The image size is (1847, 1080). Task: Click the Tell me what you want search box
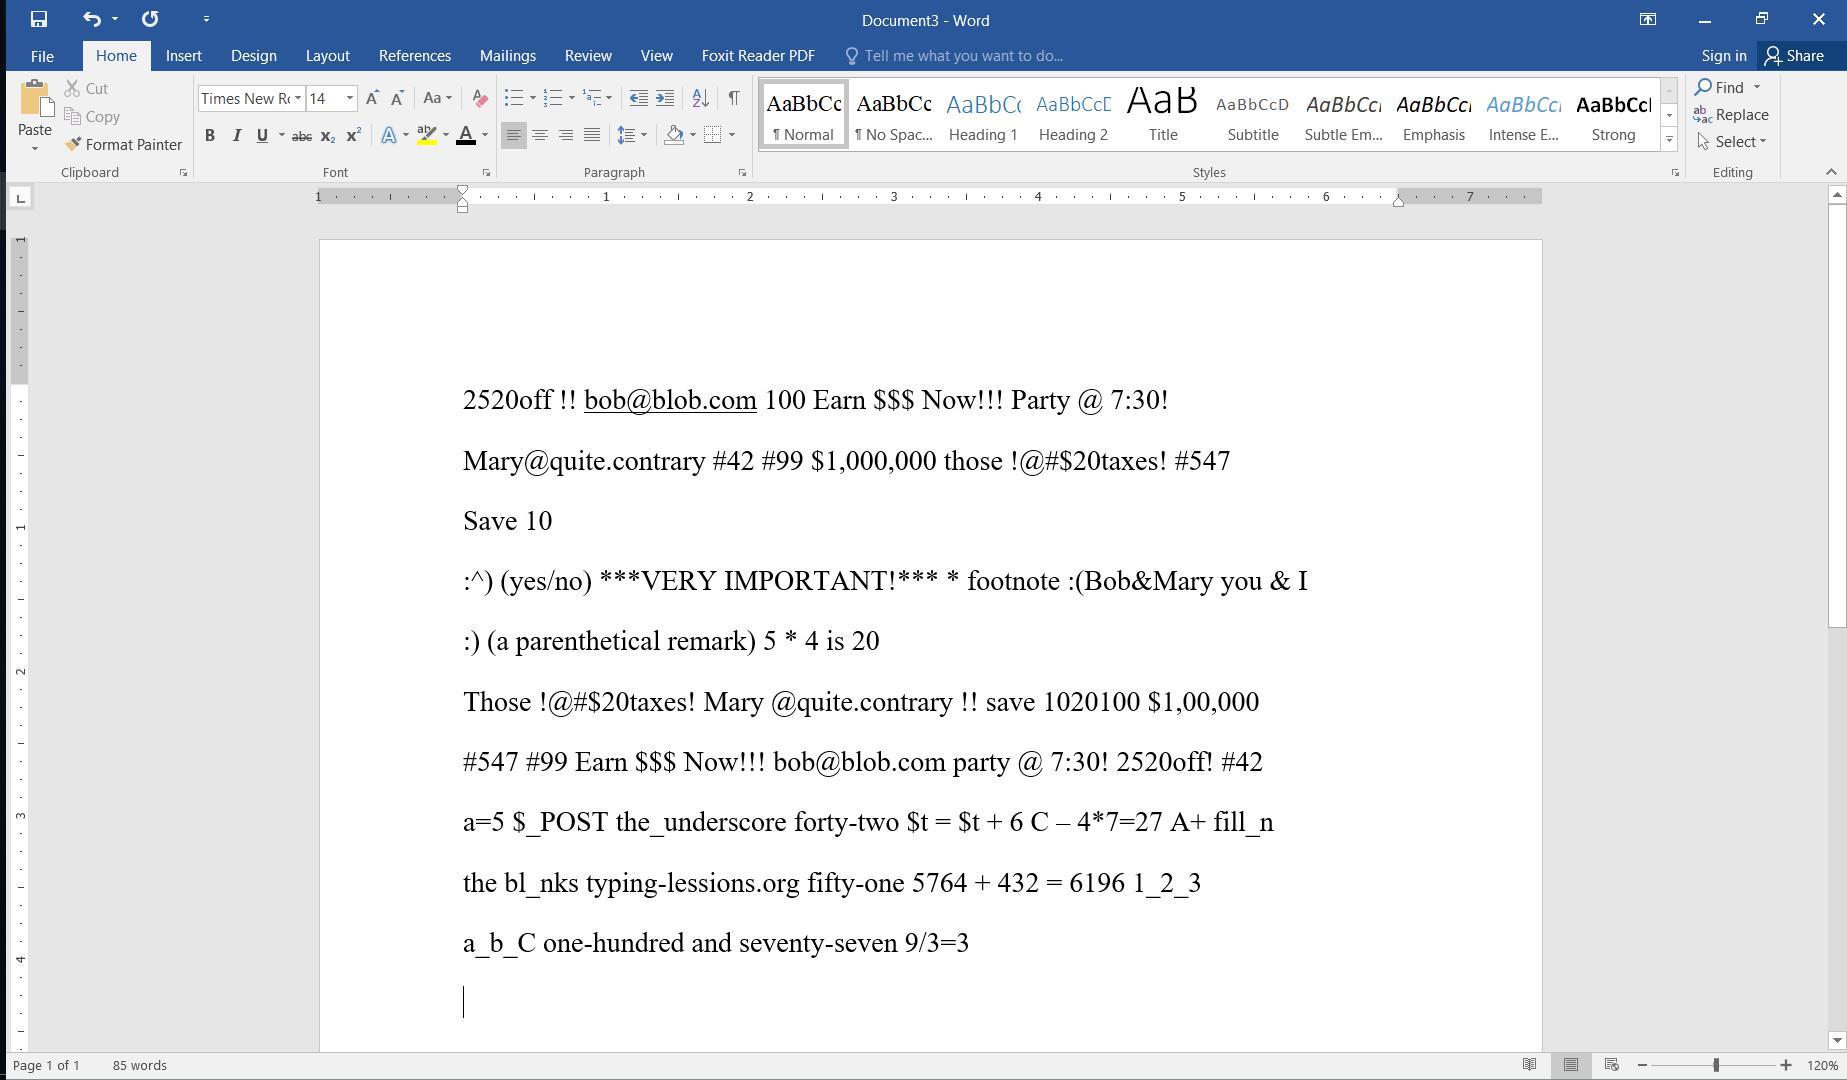(963, 56)
